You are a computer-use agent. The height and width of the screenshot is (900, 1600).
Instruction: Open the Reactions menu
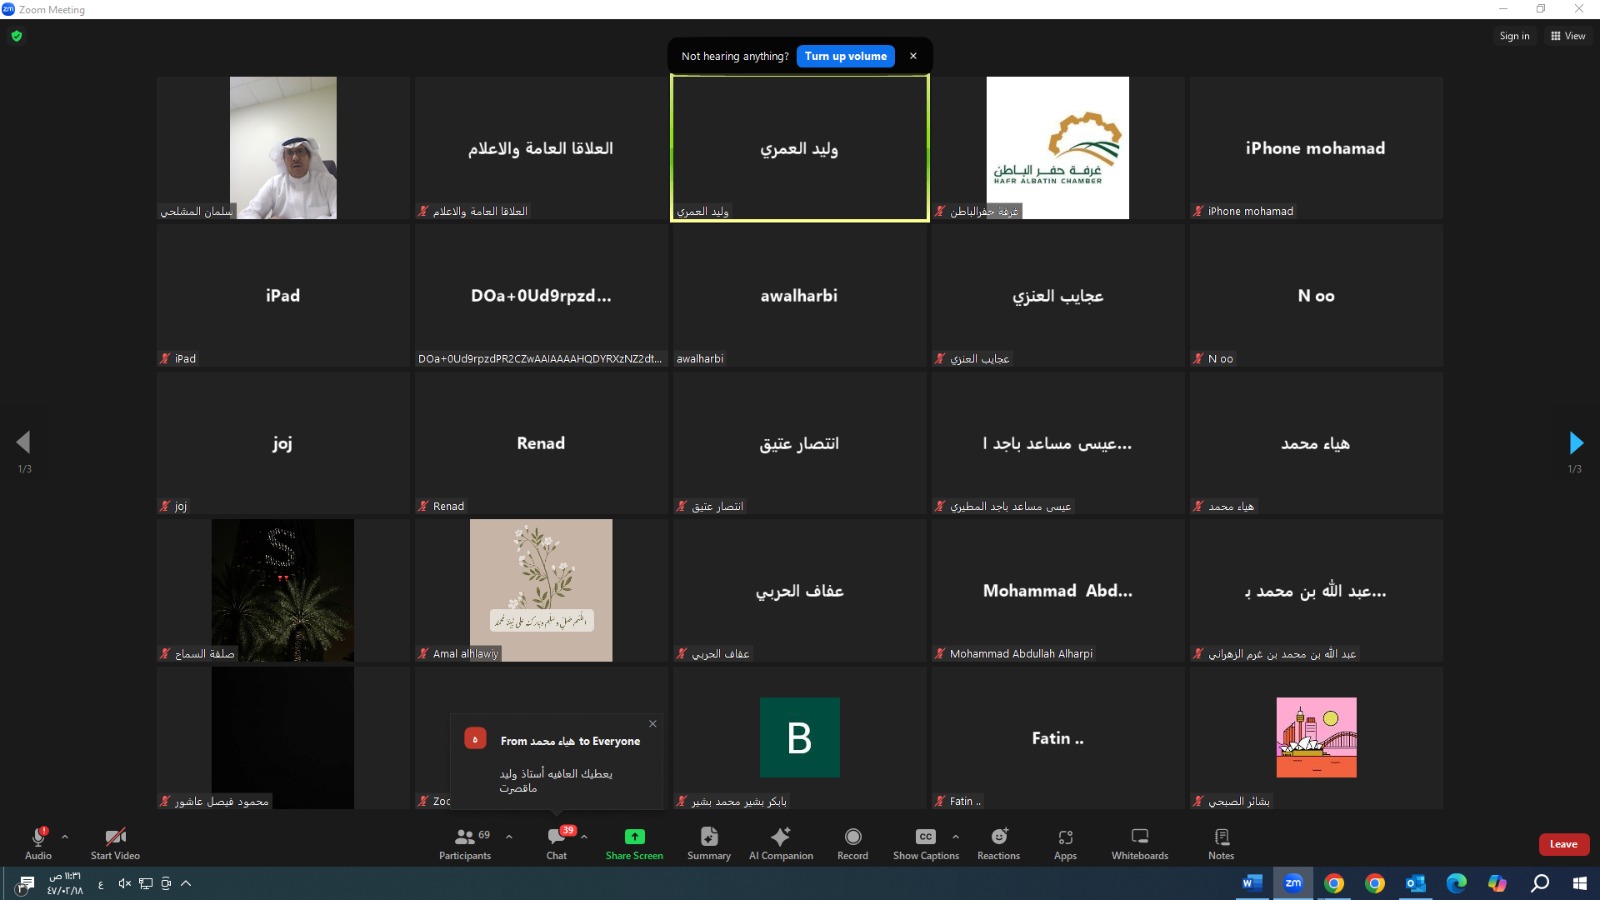(x=998, y=843)
